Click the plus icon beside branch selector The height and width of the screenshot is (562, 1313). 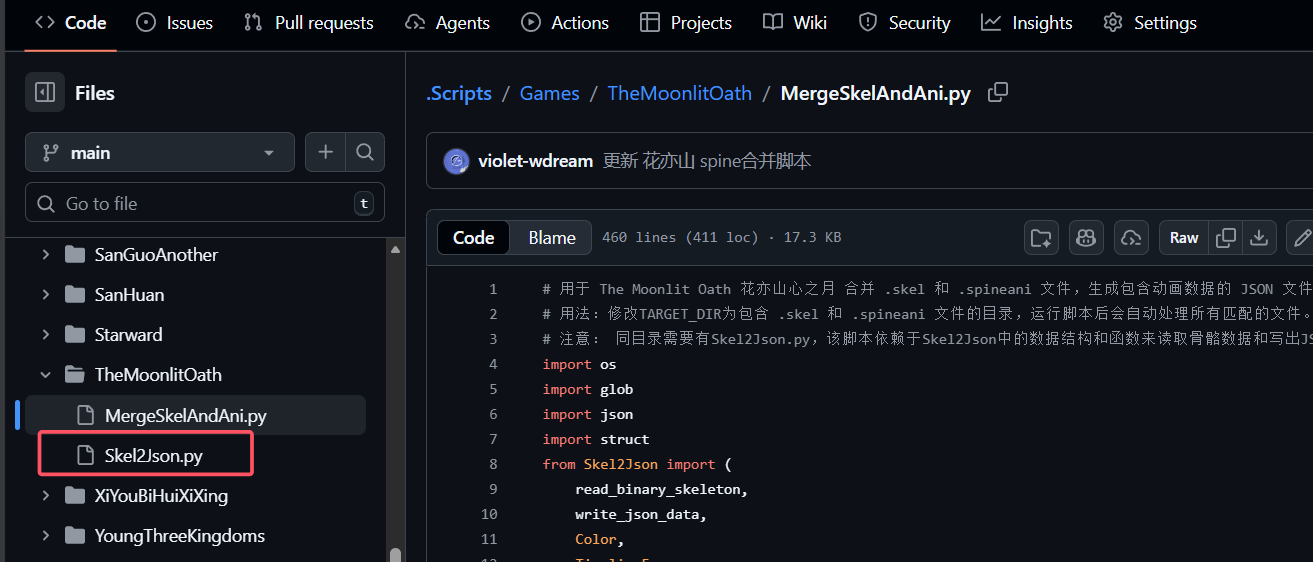click(325, 152)
